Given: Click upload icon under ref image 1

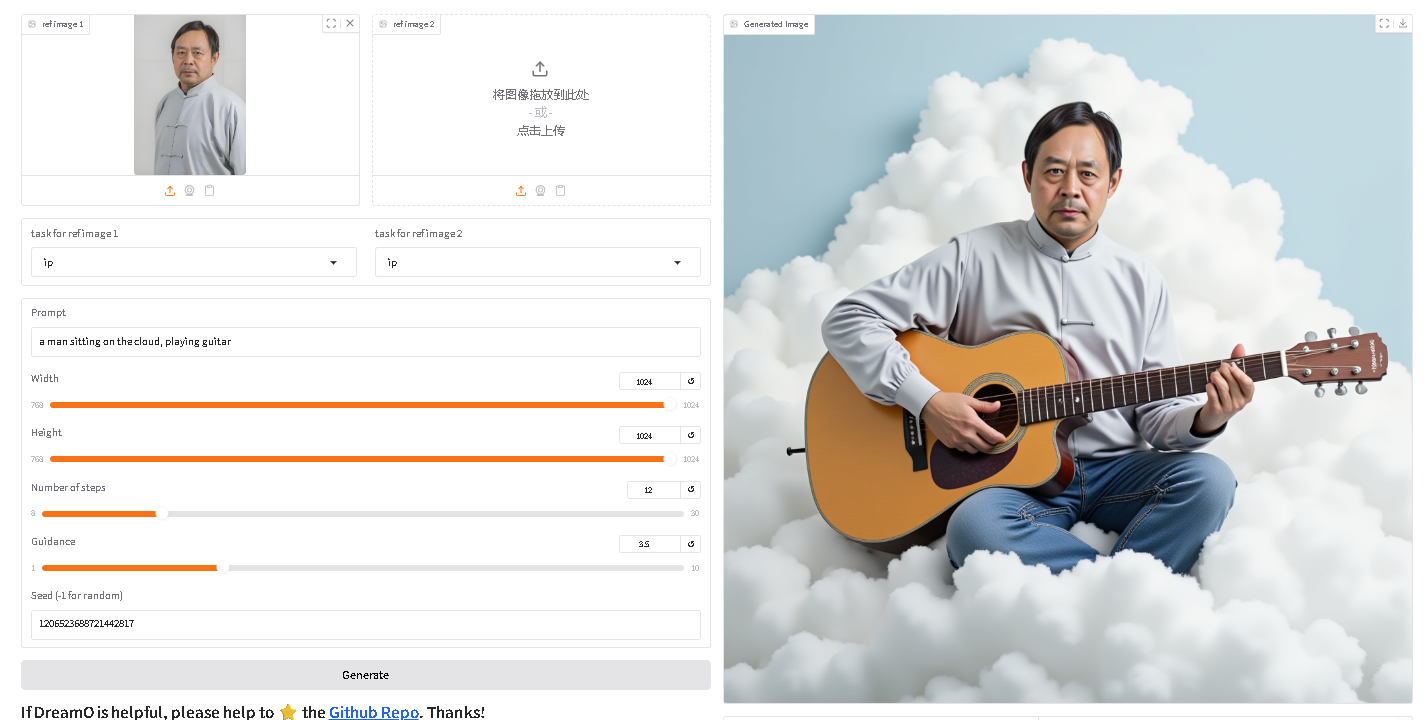Looking at the screenshot, I should pyautogui.click(x=170, y=191).
